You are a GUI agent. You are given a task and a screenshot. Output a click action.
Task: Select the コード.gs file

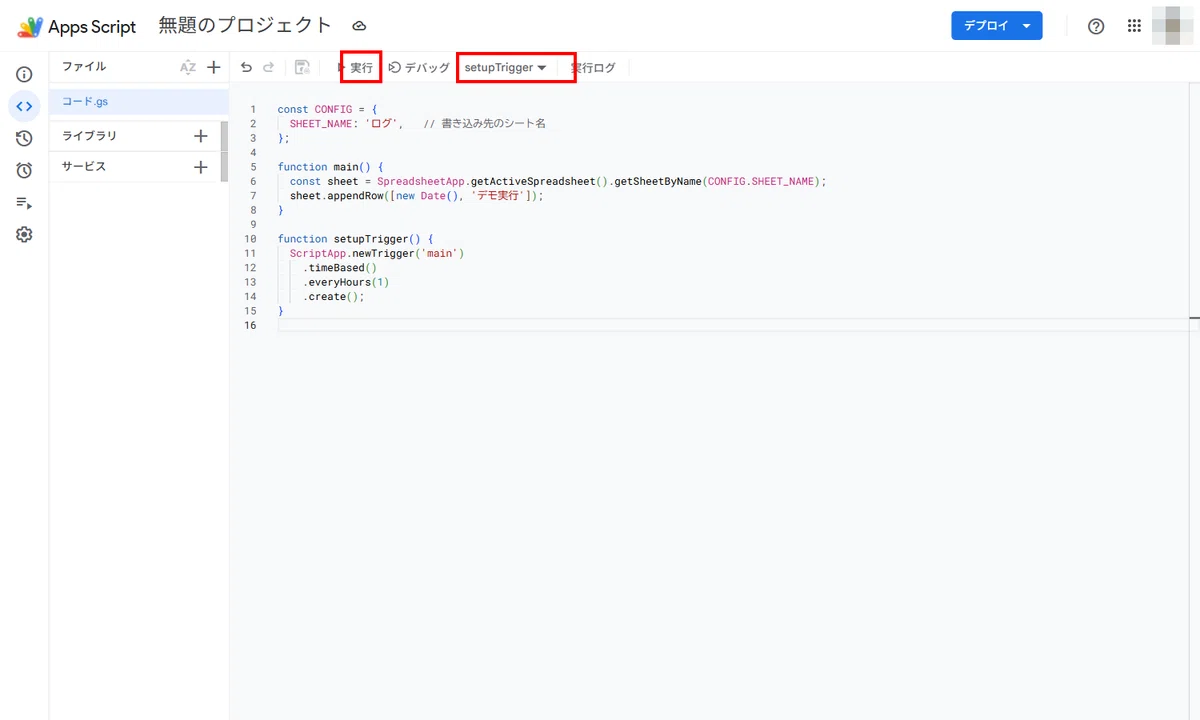pos(139,102)
